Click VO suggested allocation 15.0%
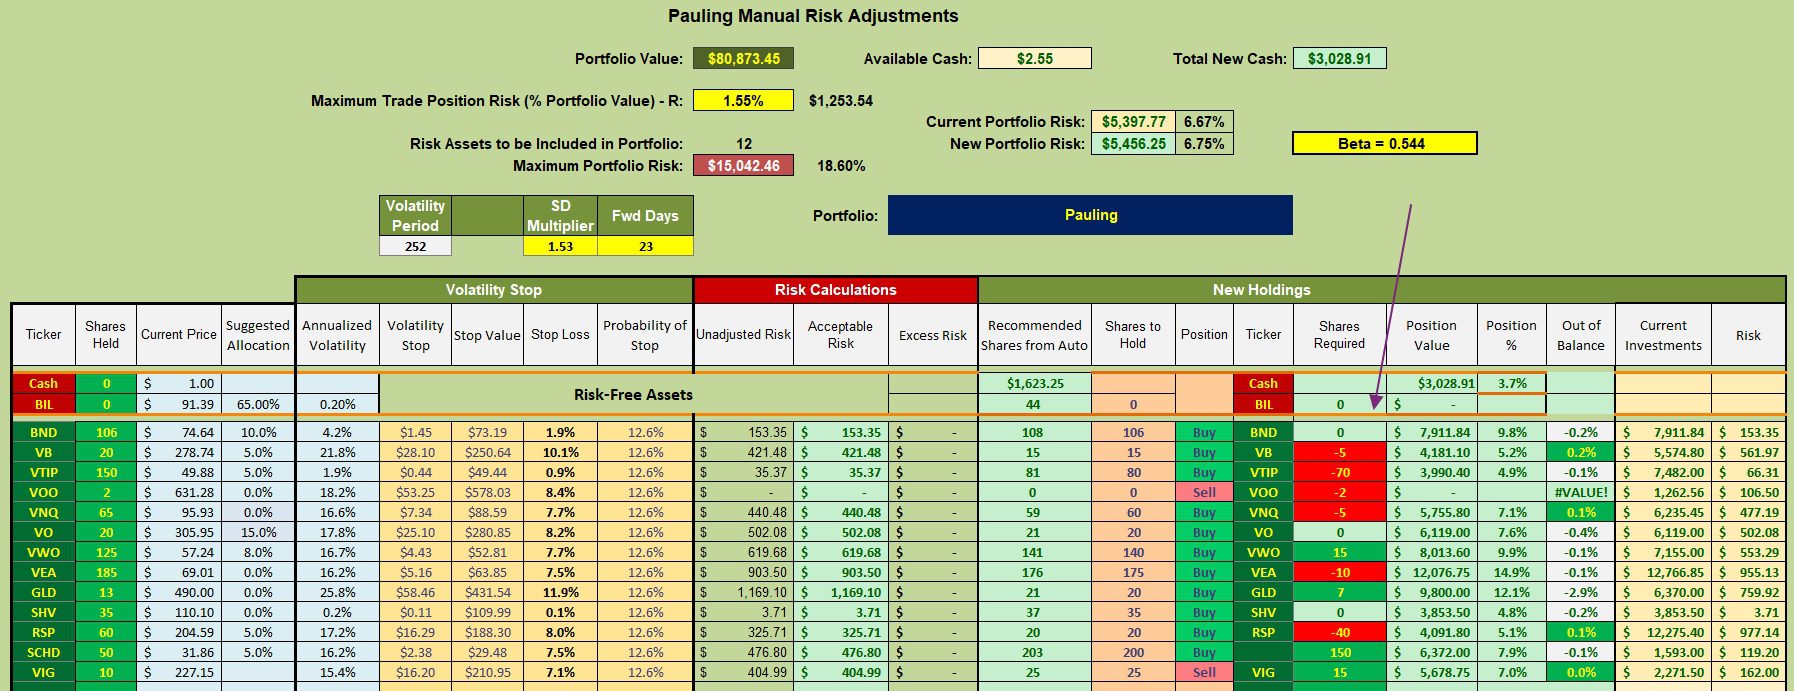Viewport: 1794px width, 691px height. pos(258,533)
